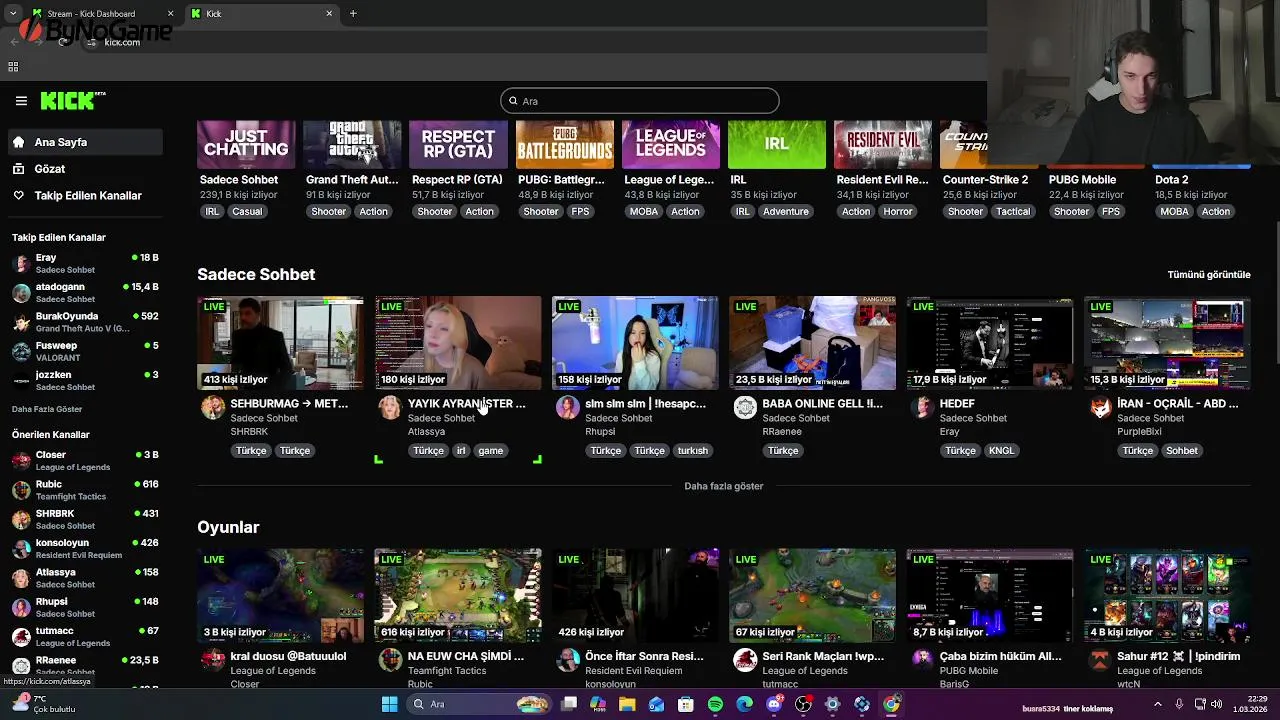The width and height of the screenshot is (1280, 720).
Task: Open atadogann followed channel
Action: tap(85, 293)
